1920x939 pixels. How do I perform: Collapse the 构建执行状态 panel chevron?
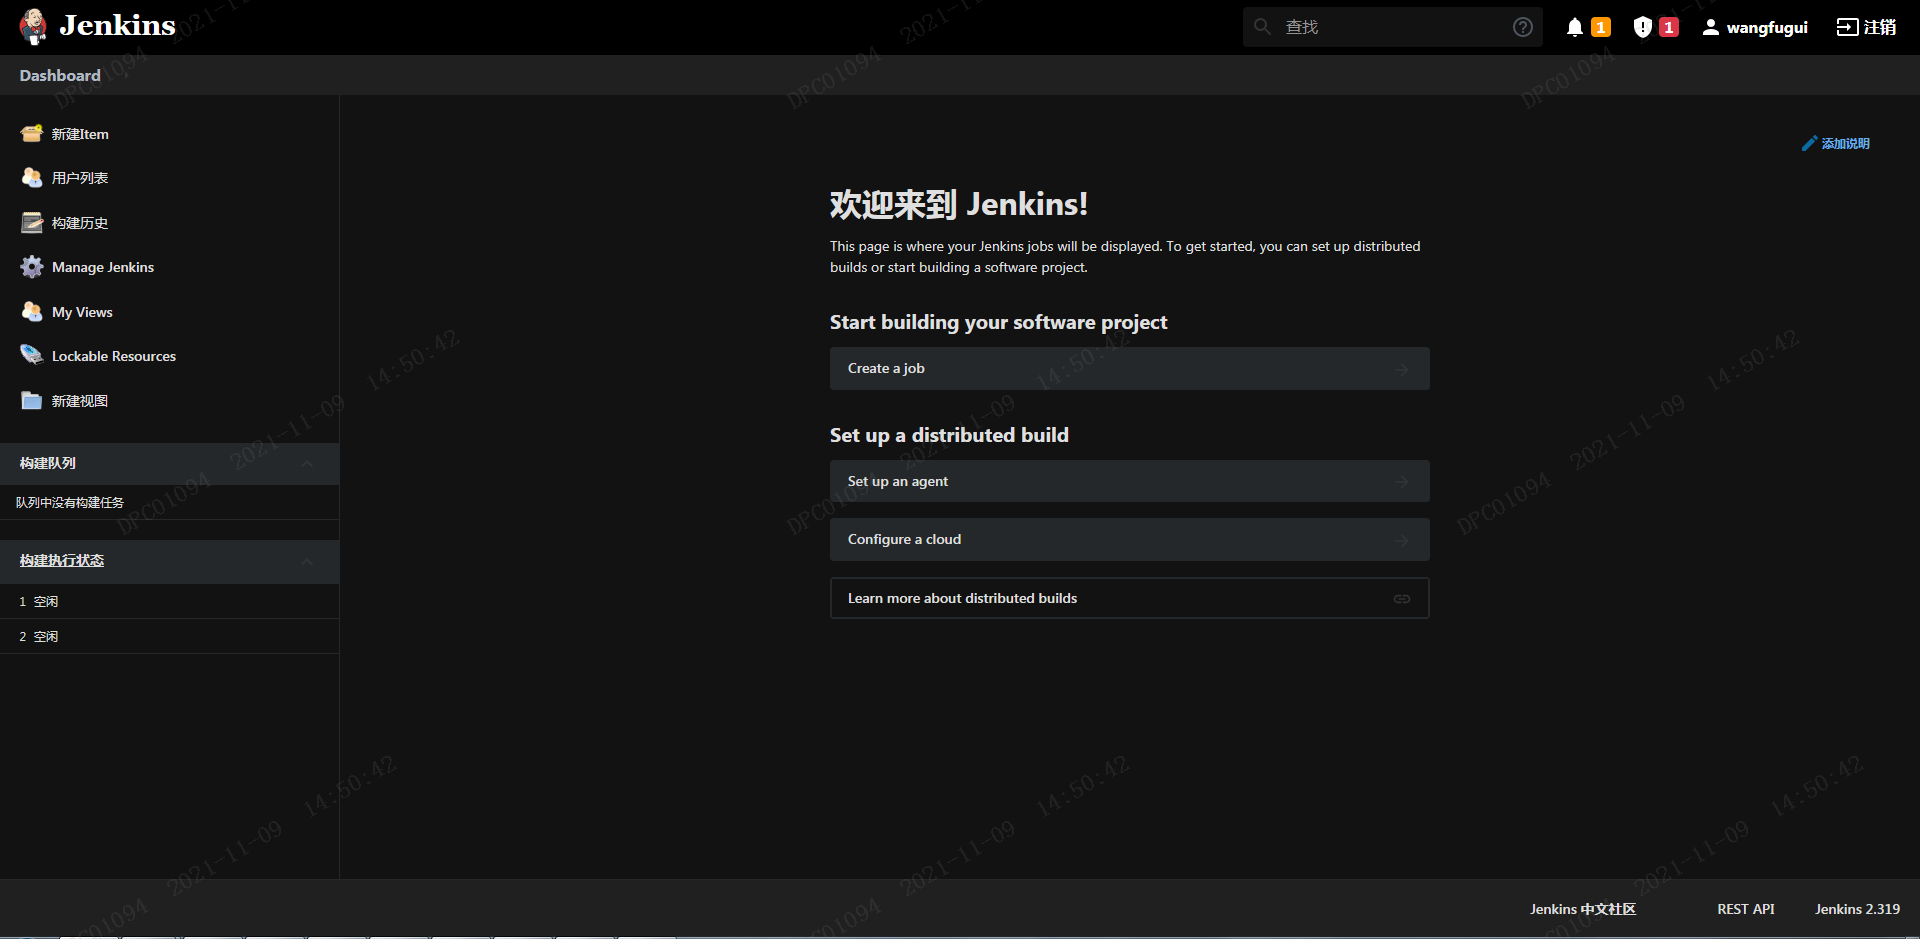(307, 562)
